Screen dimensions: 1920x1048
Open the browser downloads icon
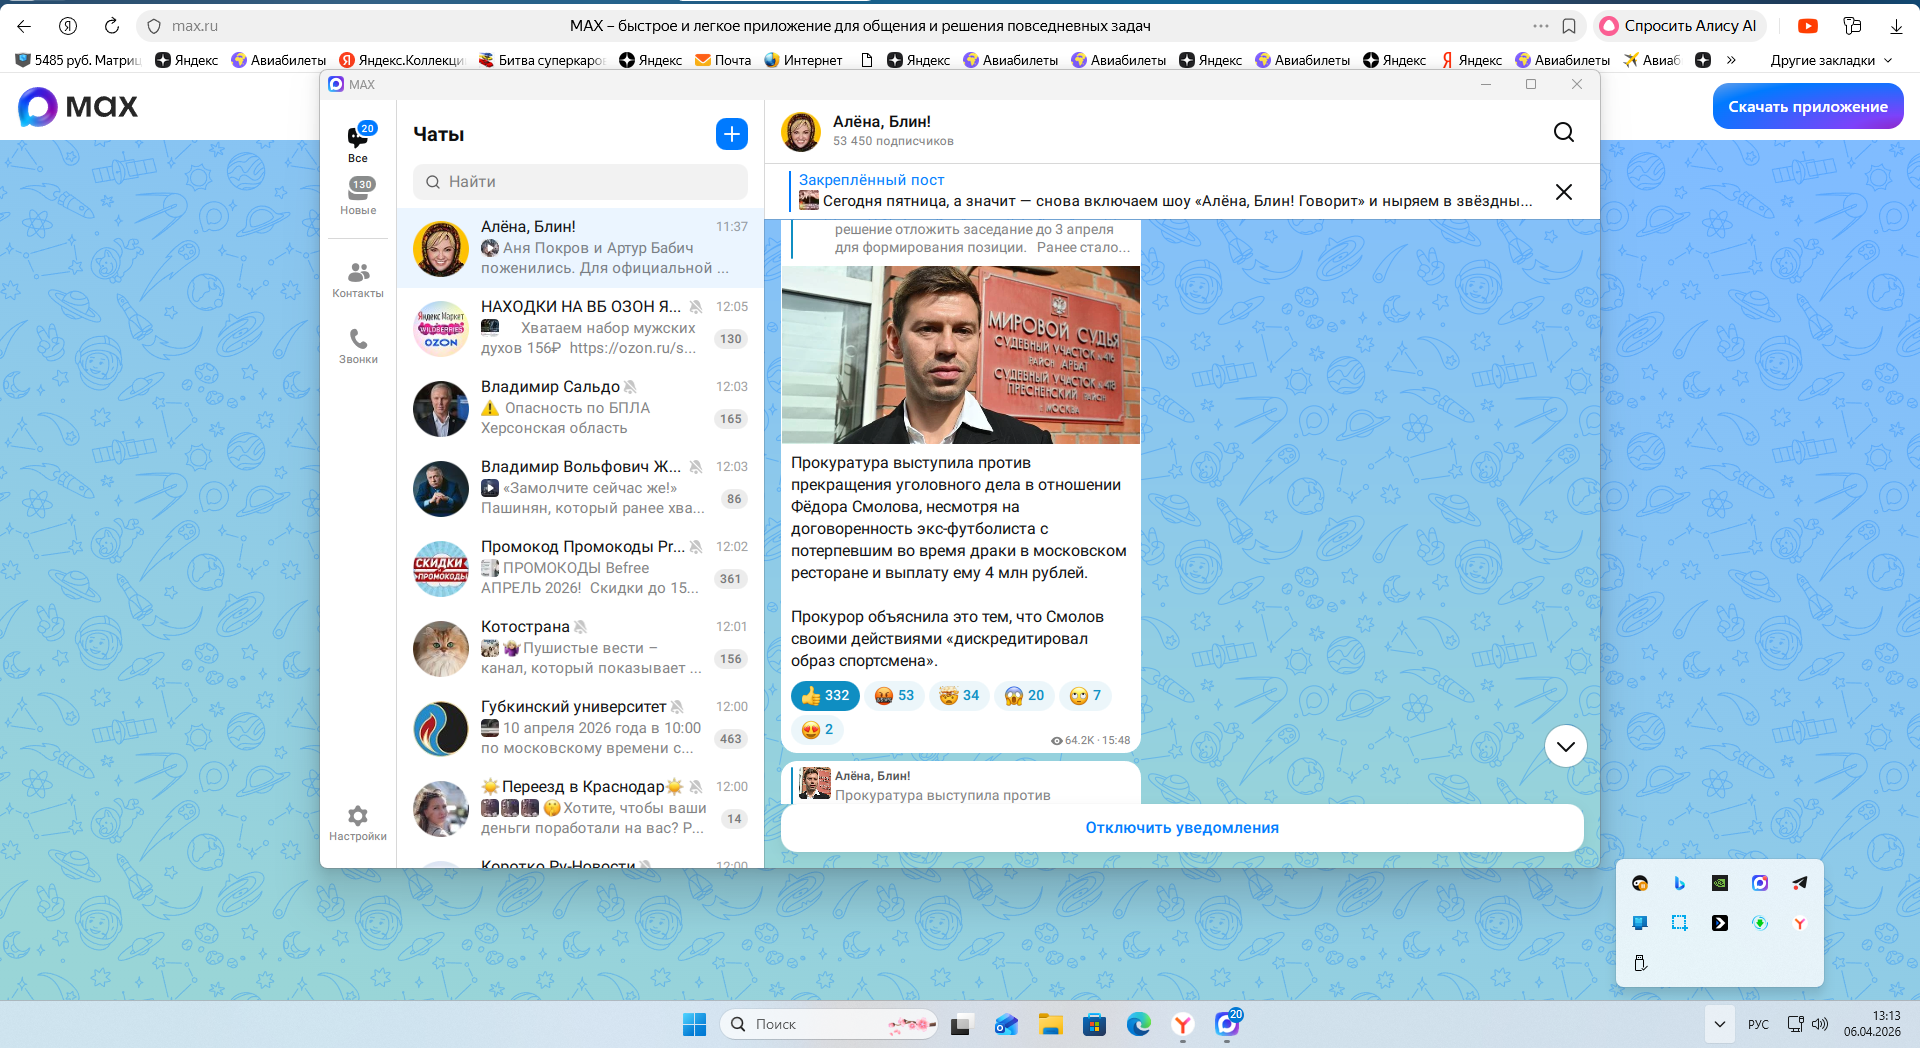pyautogui.click(x=1896, y=26)
